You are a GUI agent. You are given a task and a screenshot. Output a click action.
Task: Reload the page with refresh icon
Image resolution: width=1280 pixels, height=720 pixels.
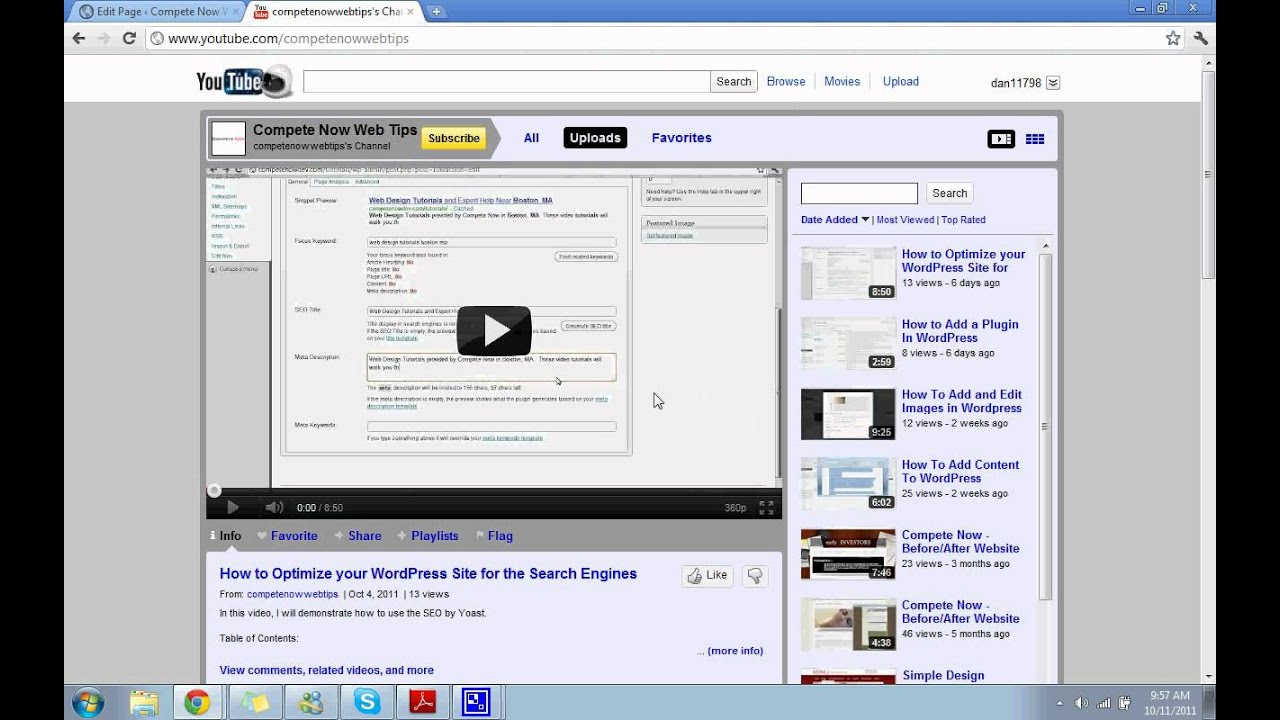coord(129,38)
